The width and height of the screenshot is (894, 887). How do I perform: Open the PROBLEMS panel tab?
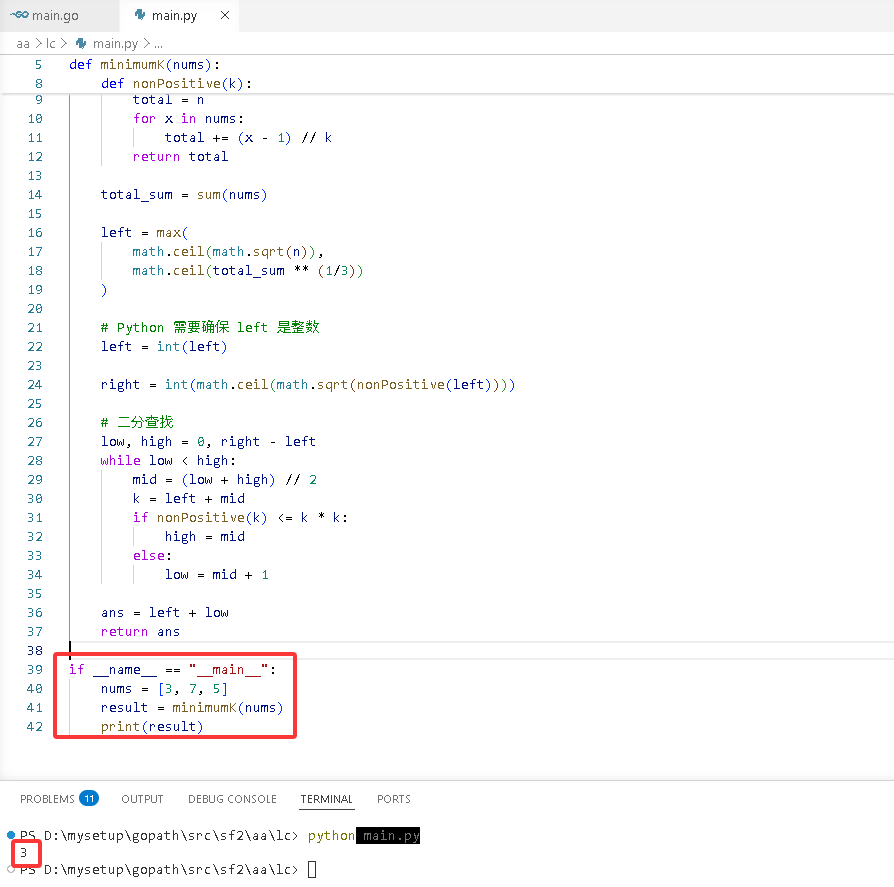47,799
